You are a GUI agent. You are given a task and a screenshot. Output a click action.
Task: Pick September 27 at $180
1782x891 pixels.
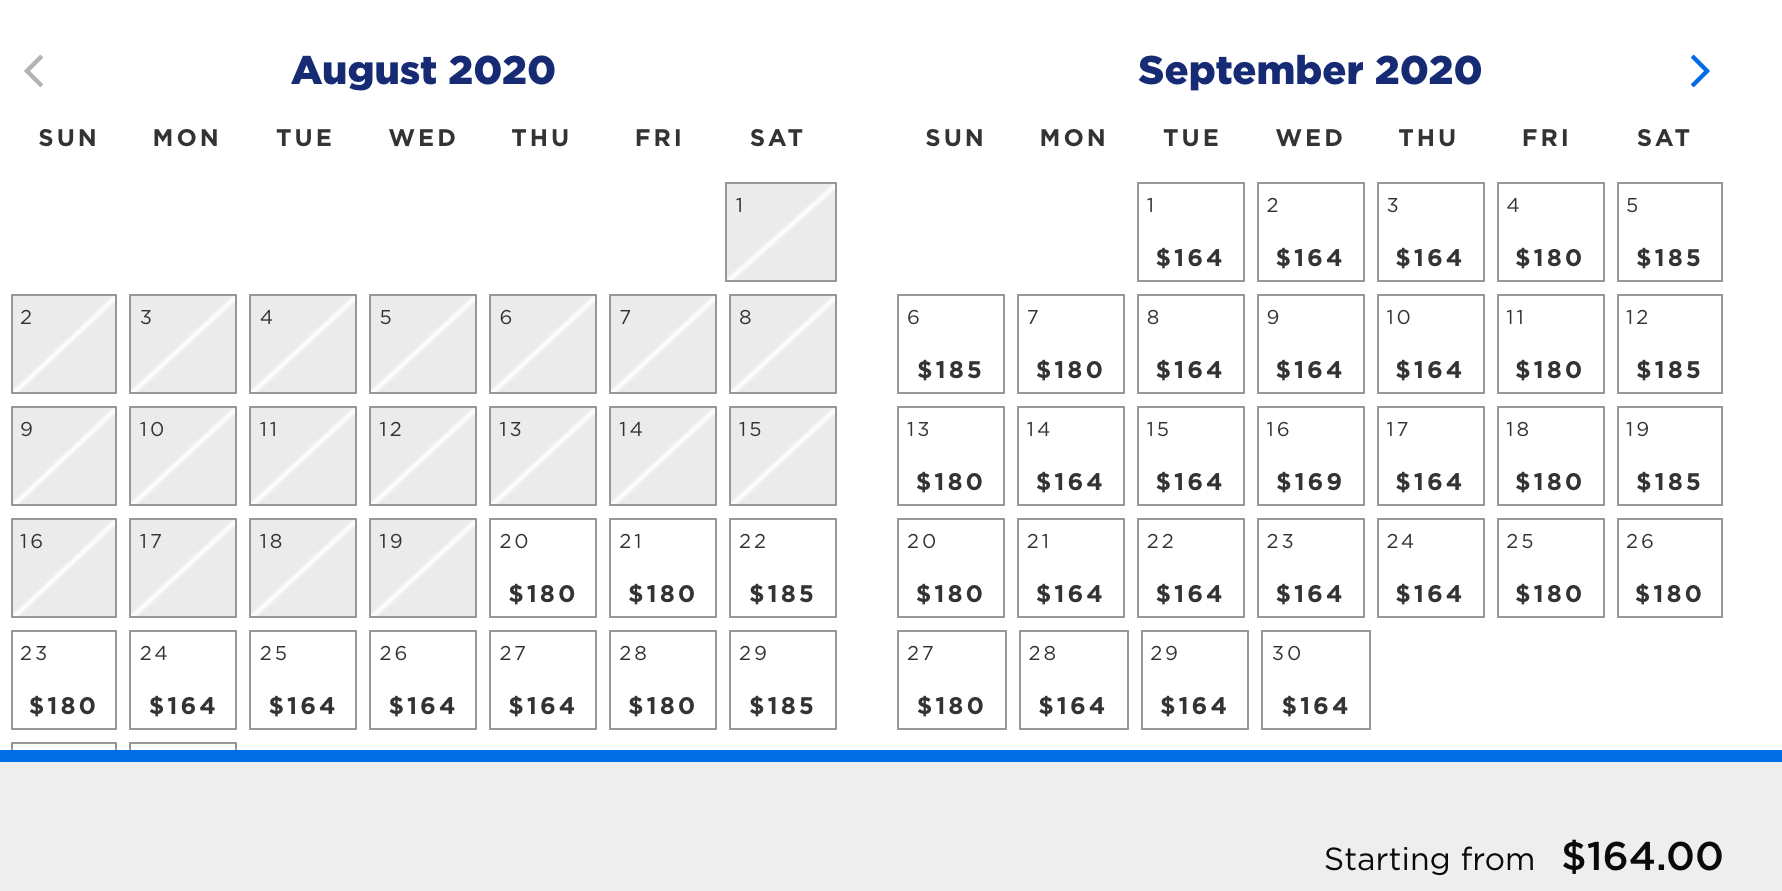[951, 680]
